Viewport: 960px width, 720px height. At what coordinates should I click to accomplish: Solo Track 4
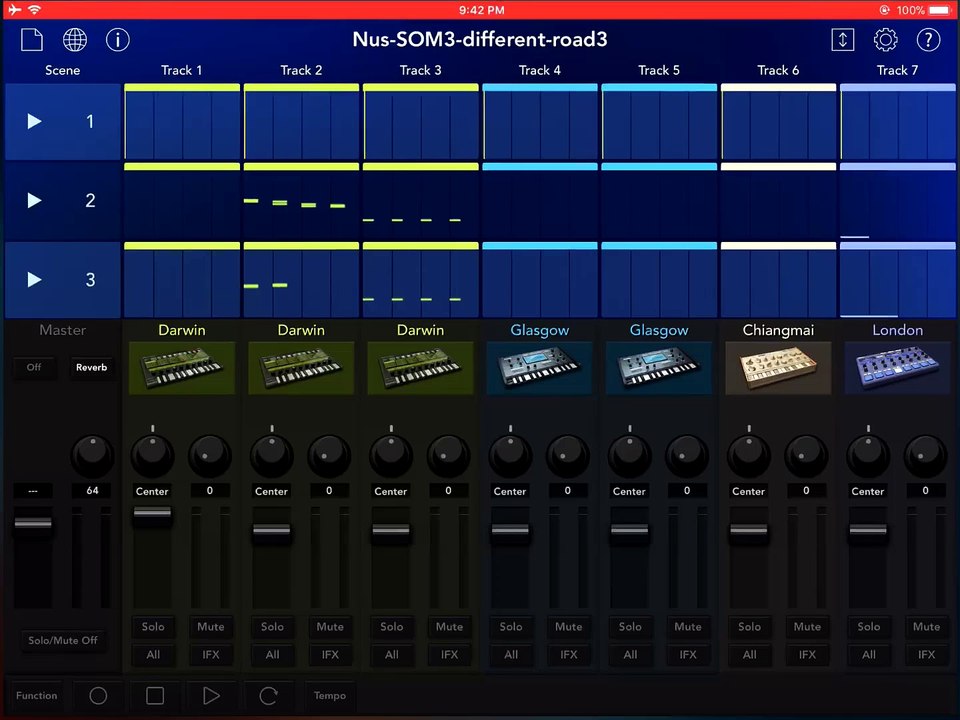pos(511,626)
